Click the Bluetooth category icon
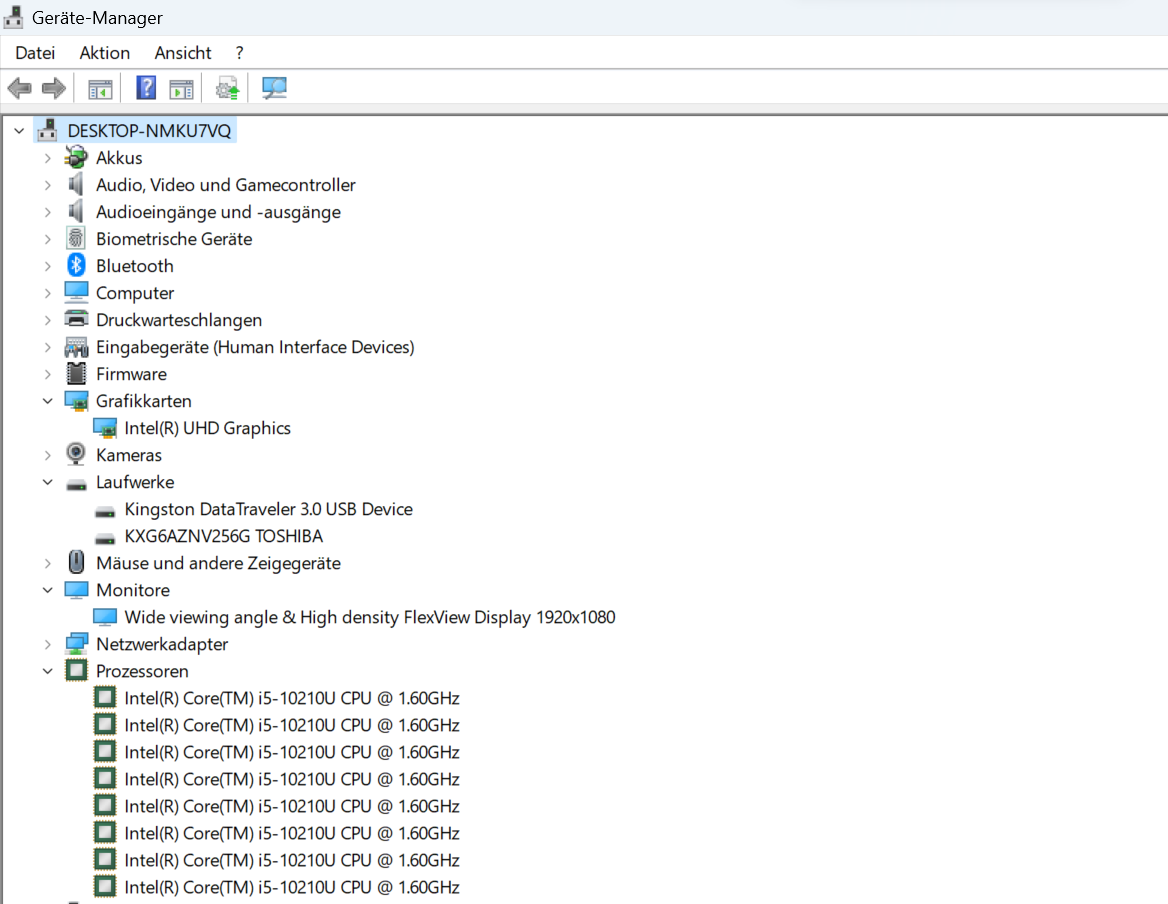Image resolution: width=1168 pixels, height=904 pixels. tap(76, 265)
